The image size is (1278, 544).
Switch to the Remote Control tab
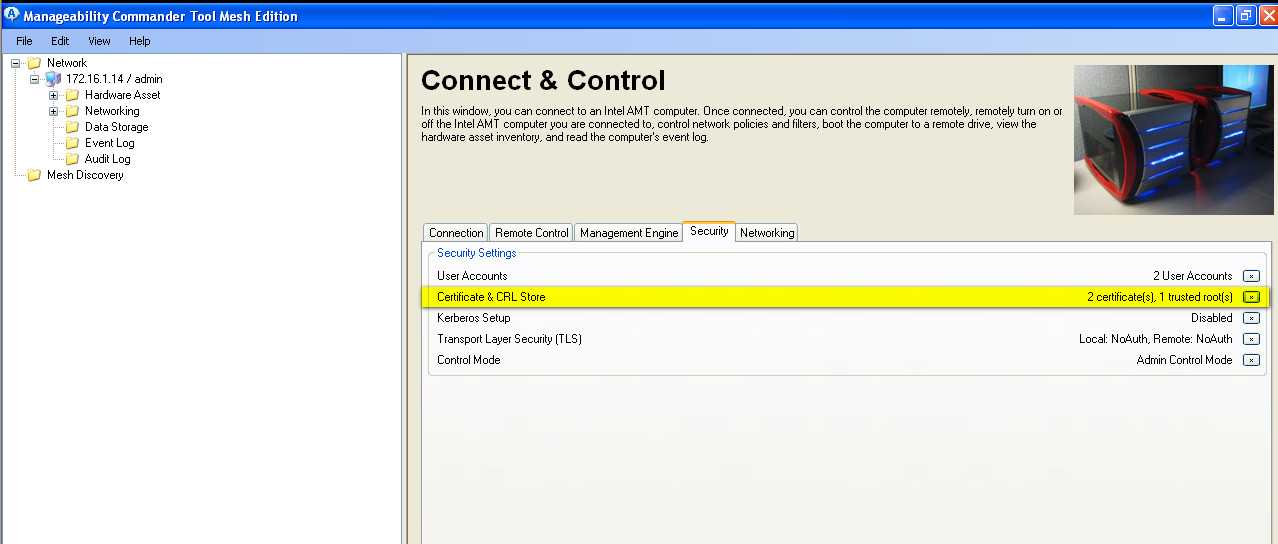(x=532, y=233)
